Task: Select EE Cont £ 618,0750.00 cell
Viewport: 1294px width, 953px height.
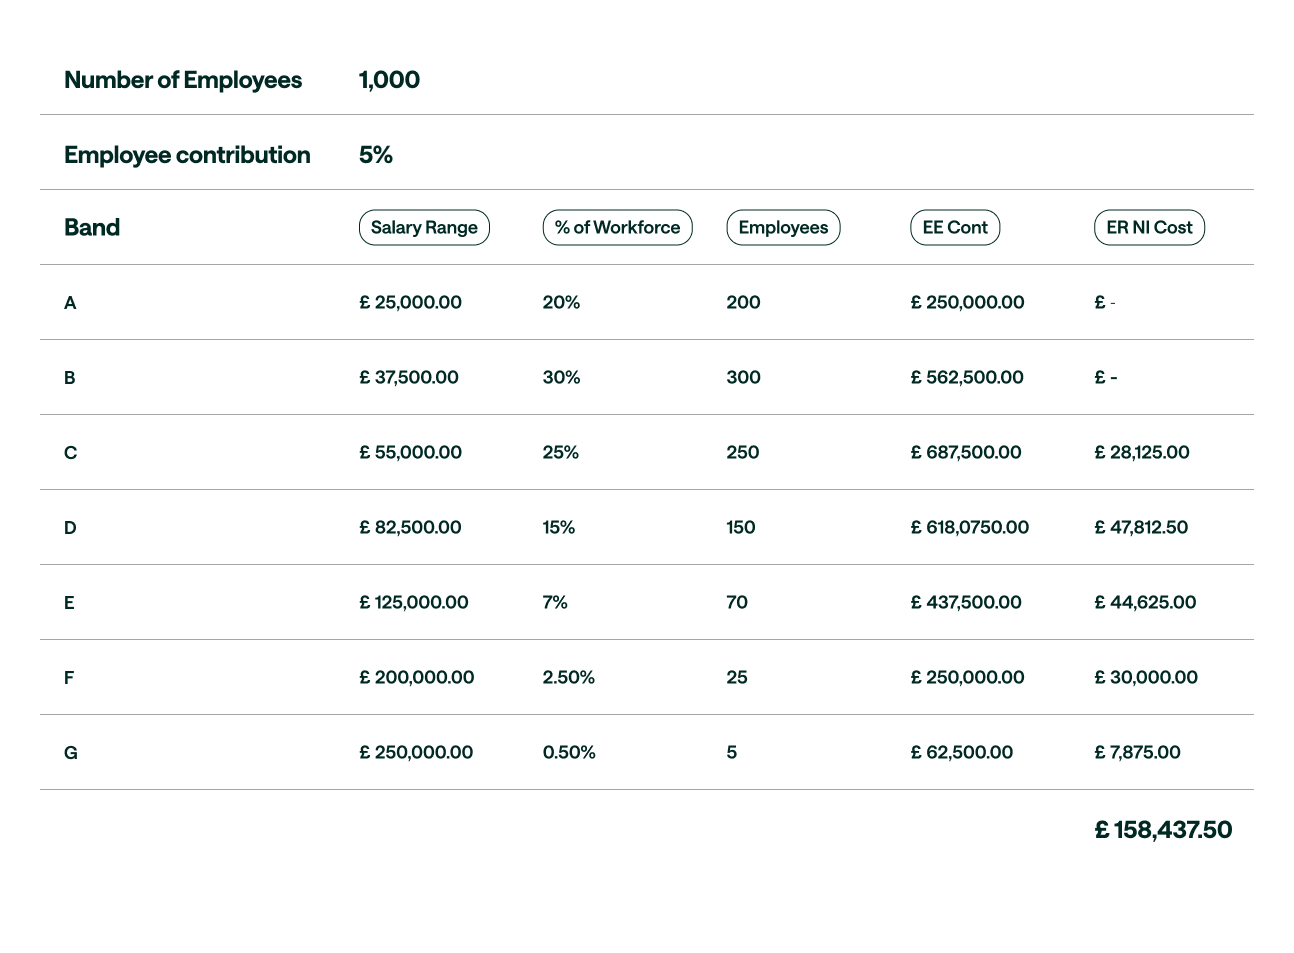Action: [x=970, y=527]
